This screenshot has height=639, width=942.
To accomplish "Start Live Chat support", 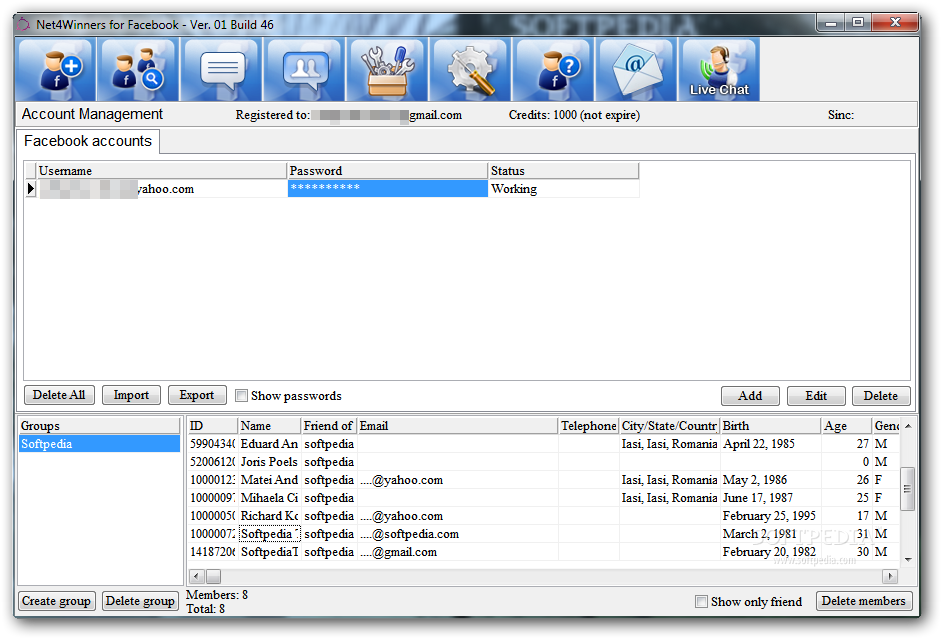I will (x=719, y=69).
